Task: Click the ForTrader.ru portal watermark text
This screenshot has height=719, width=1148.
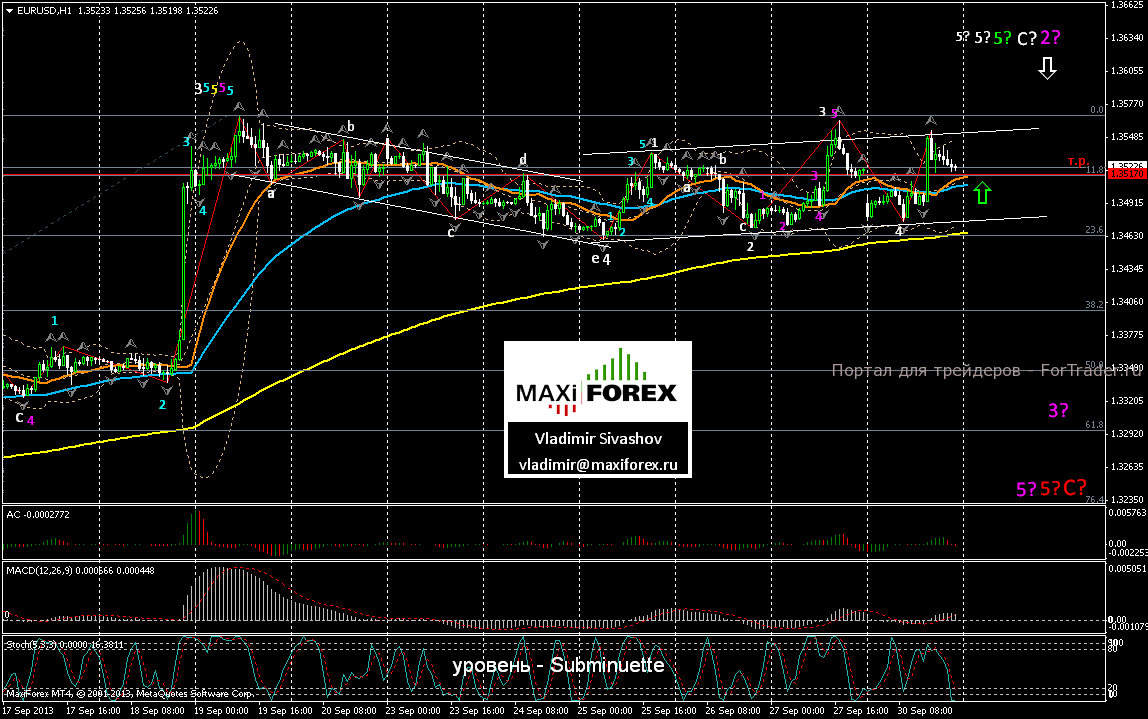Action: 985,371
